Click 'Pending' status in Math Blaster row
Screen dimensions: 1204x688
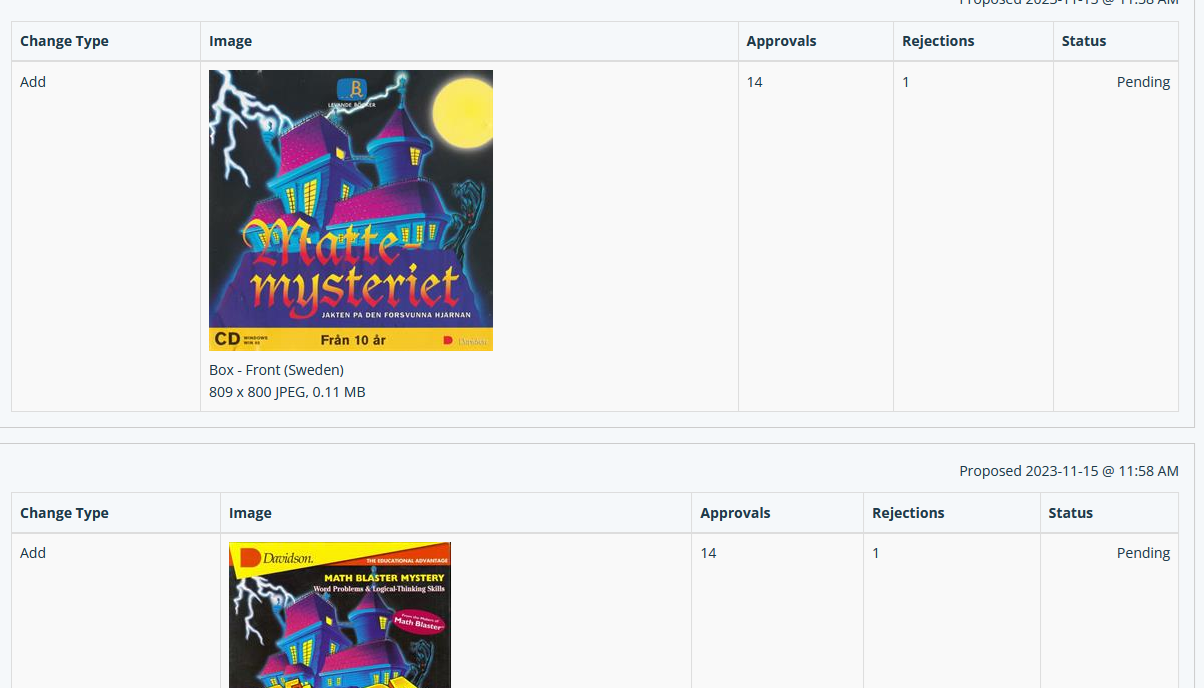1143,553
